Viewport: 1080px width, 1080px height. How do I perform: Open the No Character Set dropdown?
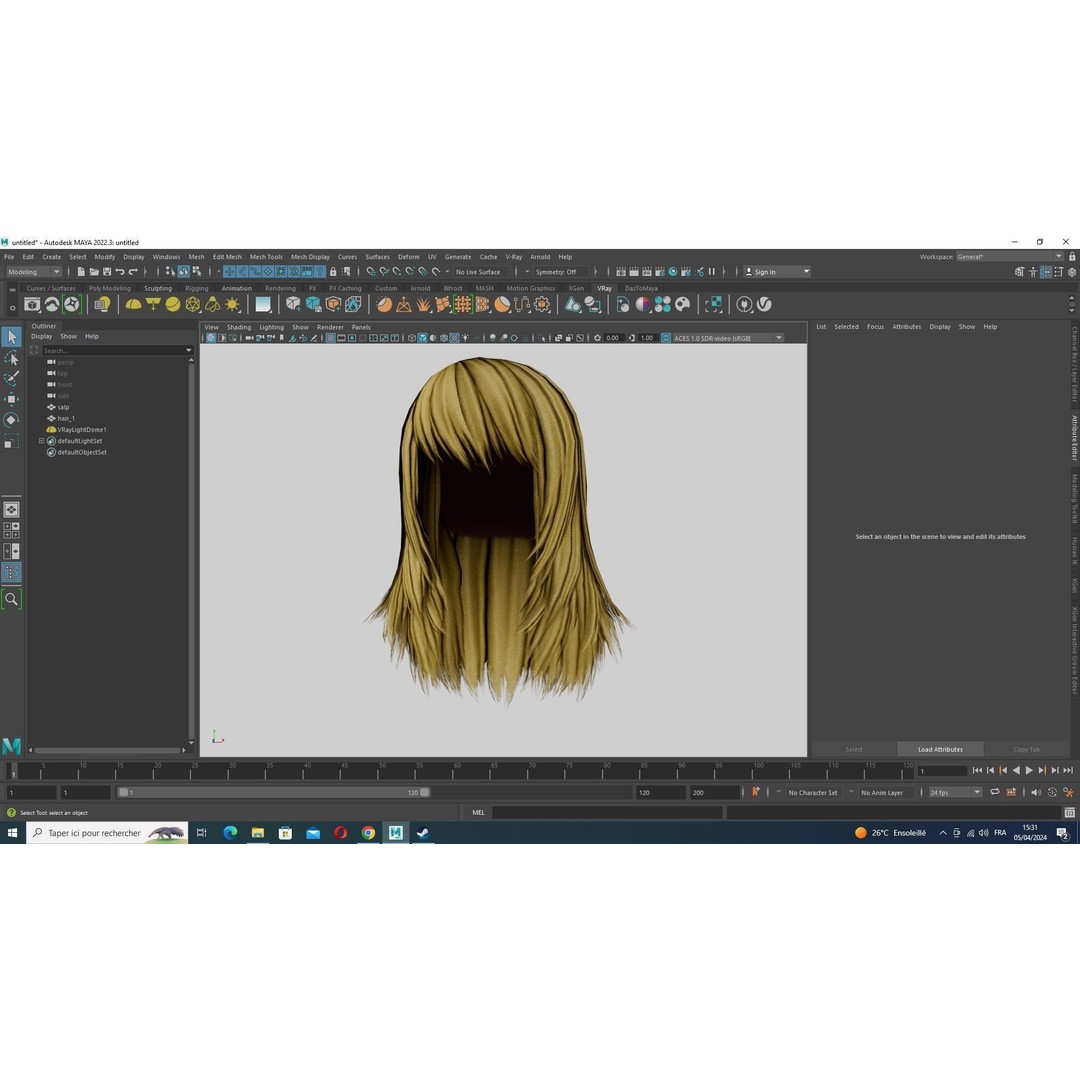click(813, 793)
